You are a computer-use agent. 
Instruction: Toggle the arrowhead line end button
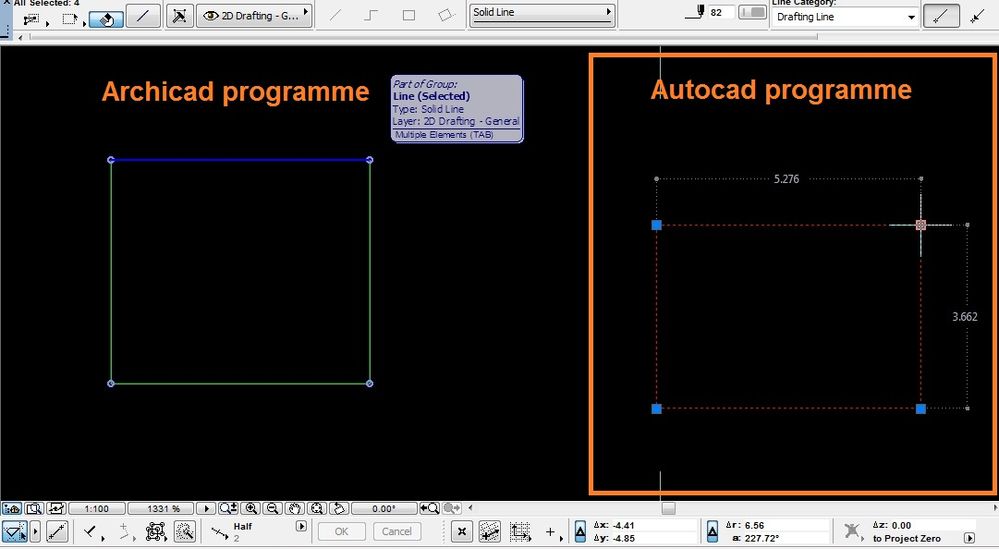click(977, 17)
